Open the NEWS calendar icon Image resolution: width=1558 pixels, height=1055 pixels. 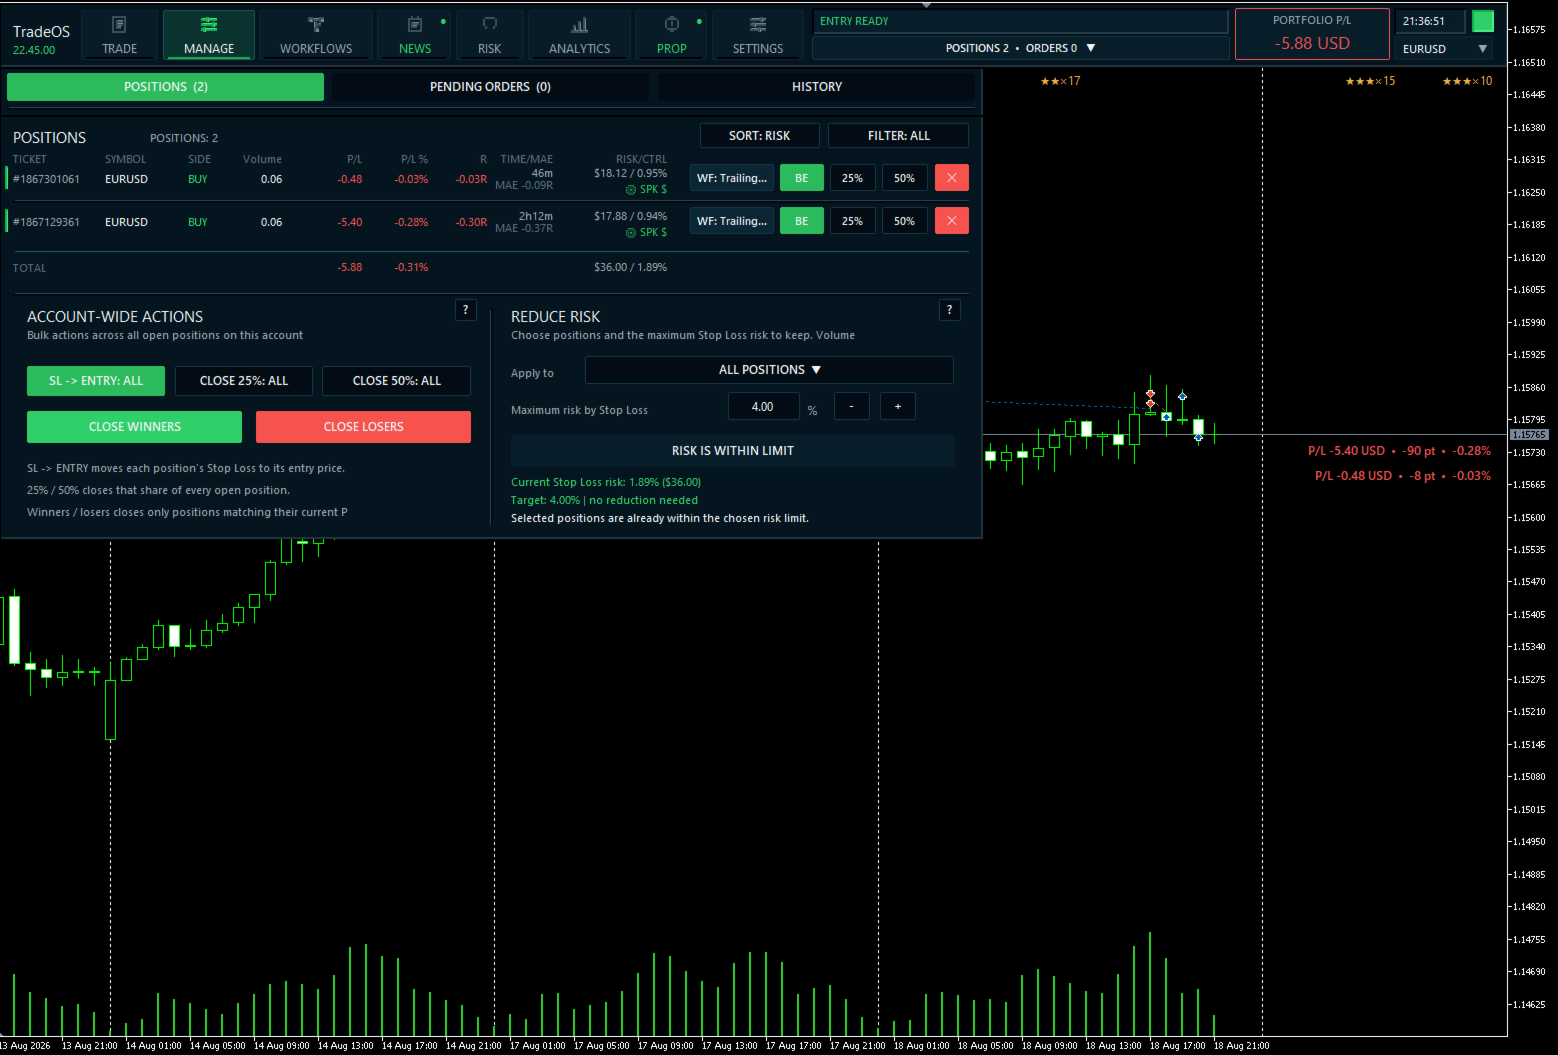tap(415, 24)
